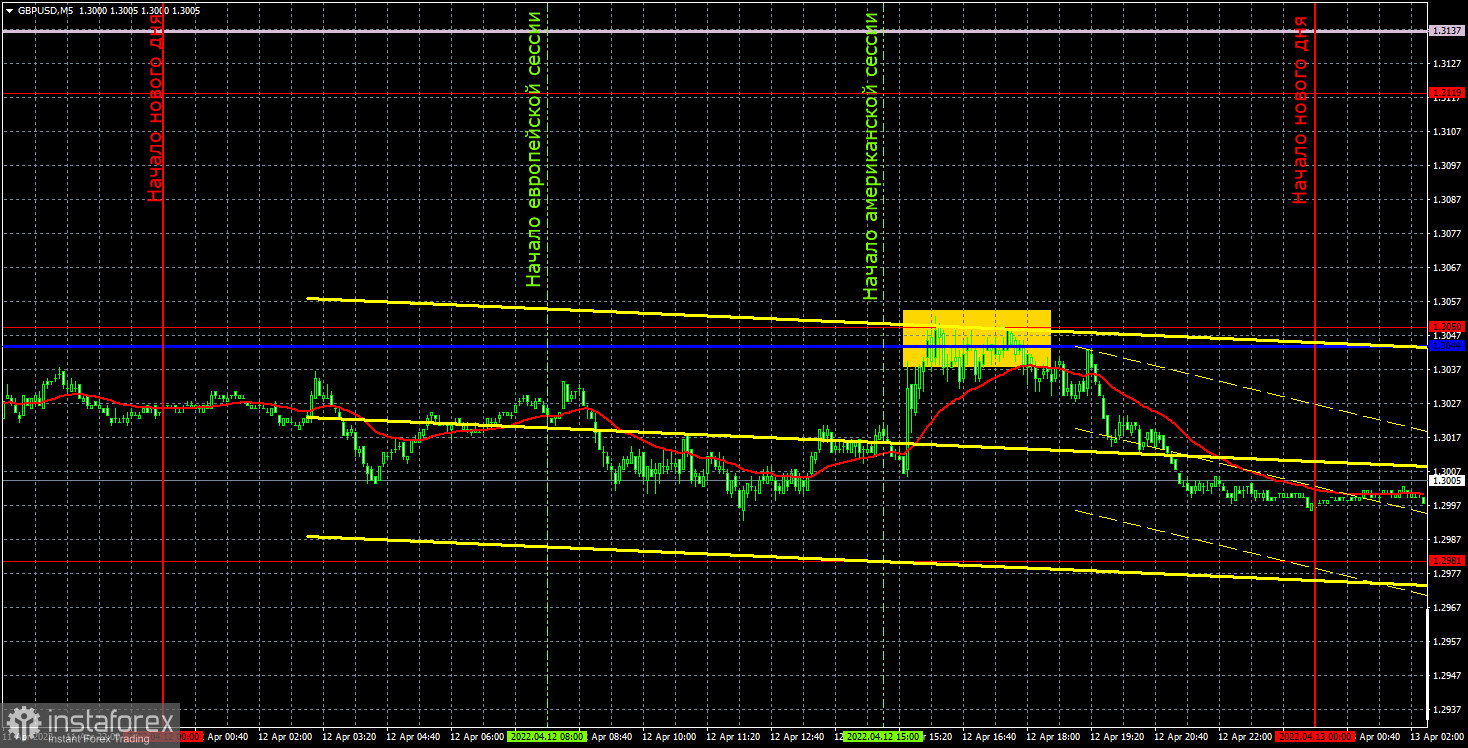Click the 12 Apr 10:00 time axis label
Screen dimensions: 1468x748
click(670, 736)
